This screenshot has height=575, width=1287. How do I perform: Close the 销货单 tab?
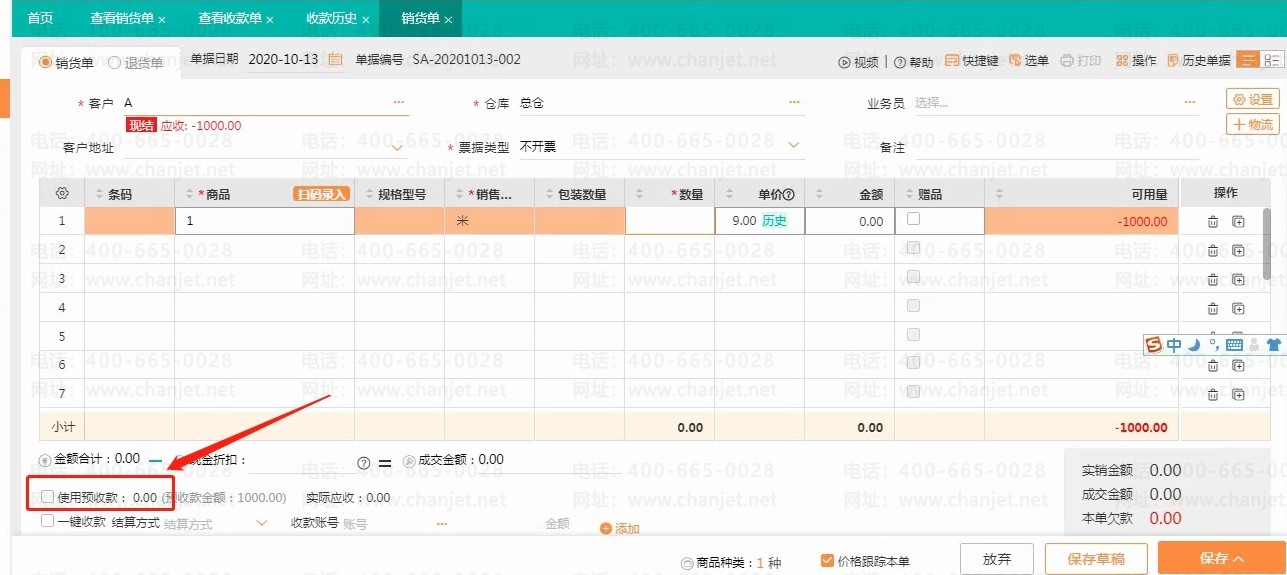click(448, 20)
